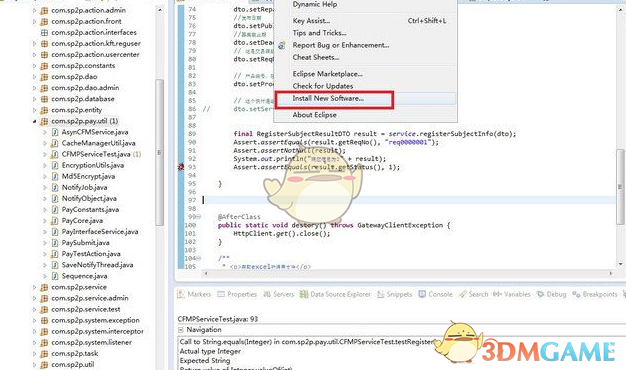Expand CFMPServiceTest.java node
Viewport: 626px width, 370px height.
tap(45, 154)
